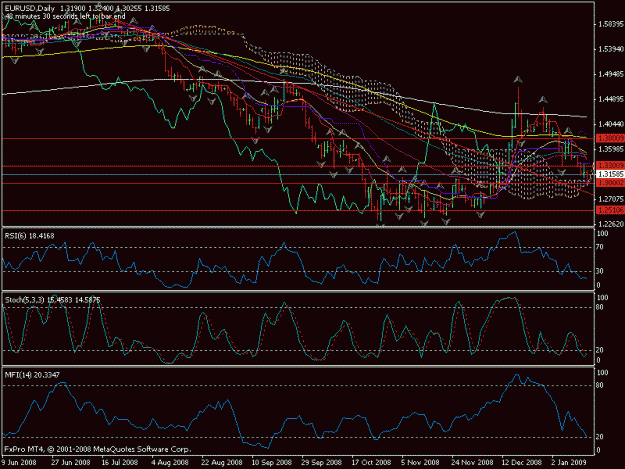The width and height of the screenshot is (625, 469).
Task: Click the 27 Jun 2008 date label
Action: [71, 462]
